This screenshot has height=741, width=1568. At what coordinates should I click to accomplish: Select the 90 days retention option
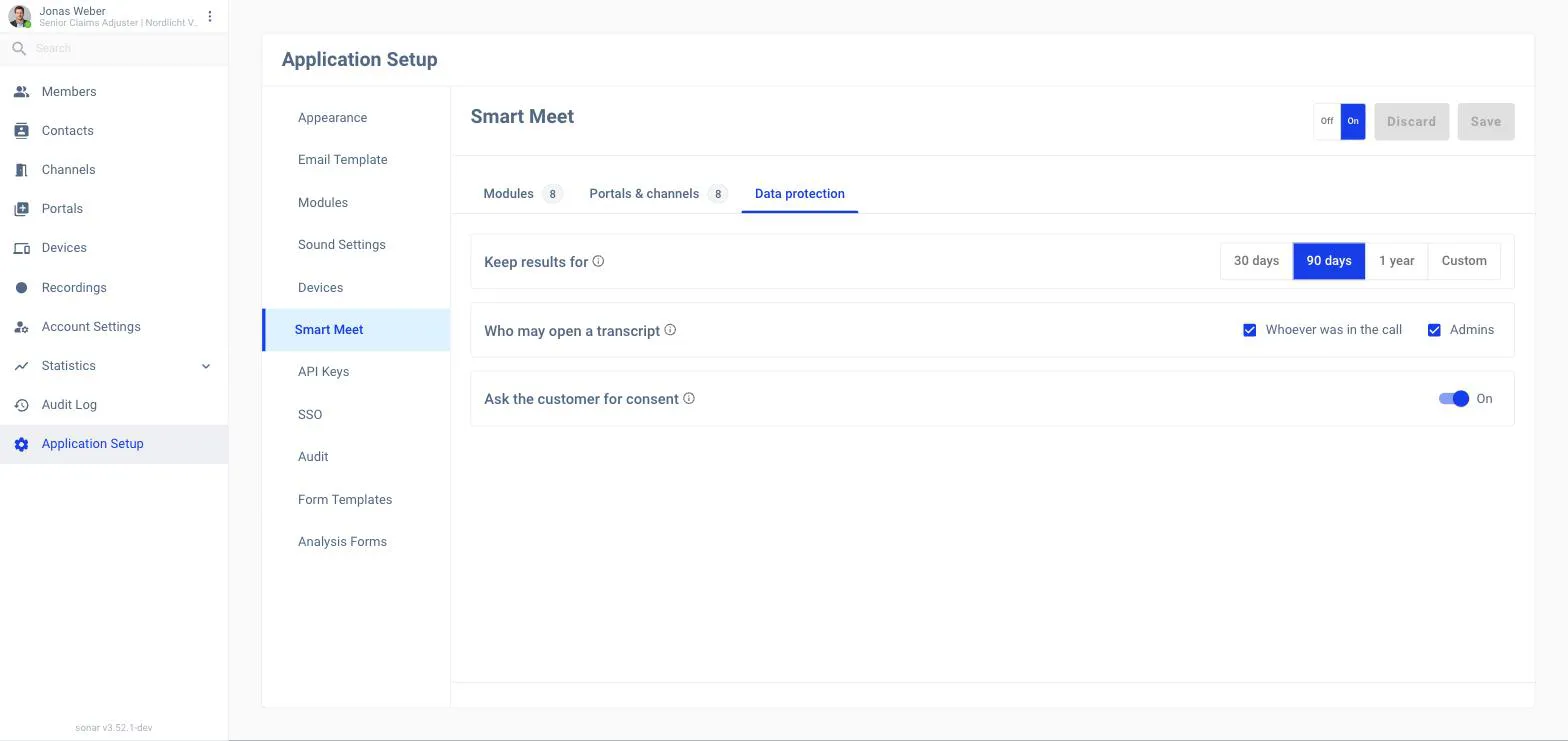coord(1329,261)
